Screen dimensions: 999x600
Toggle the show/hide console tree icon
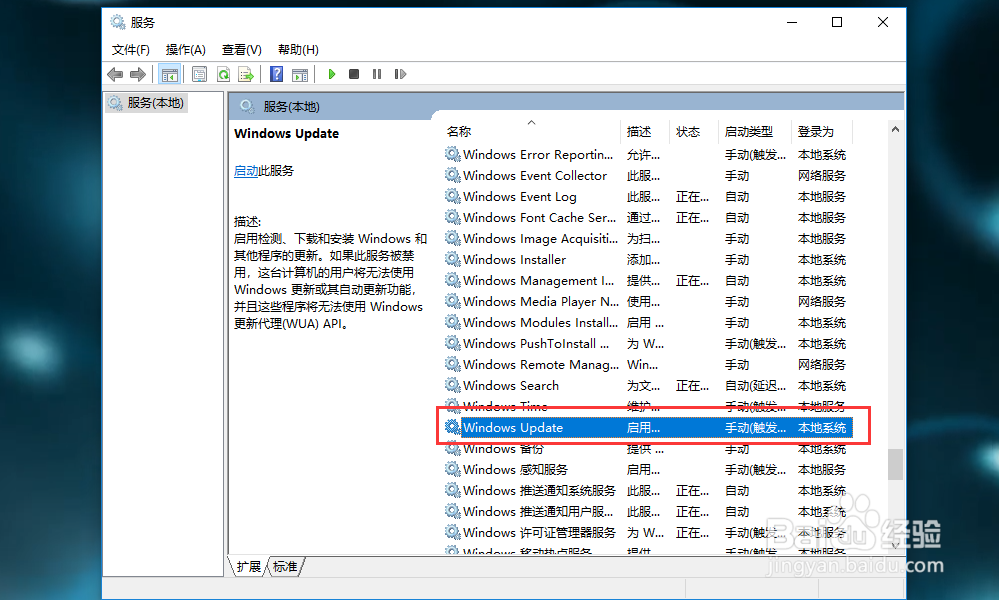(169, 75)
